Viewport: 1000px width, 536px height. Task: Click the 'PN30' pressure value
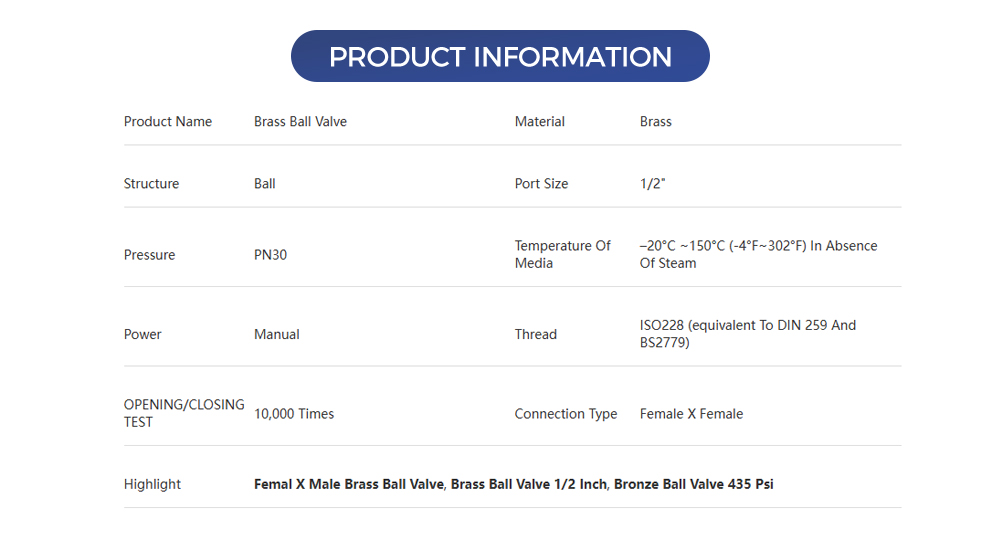270,255
